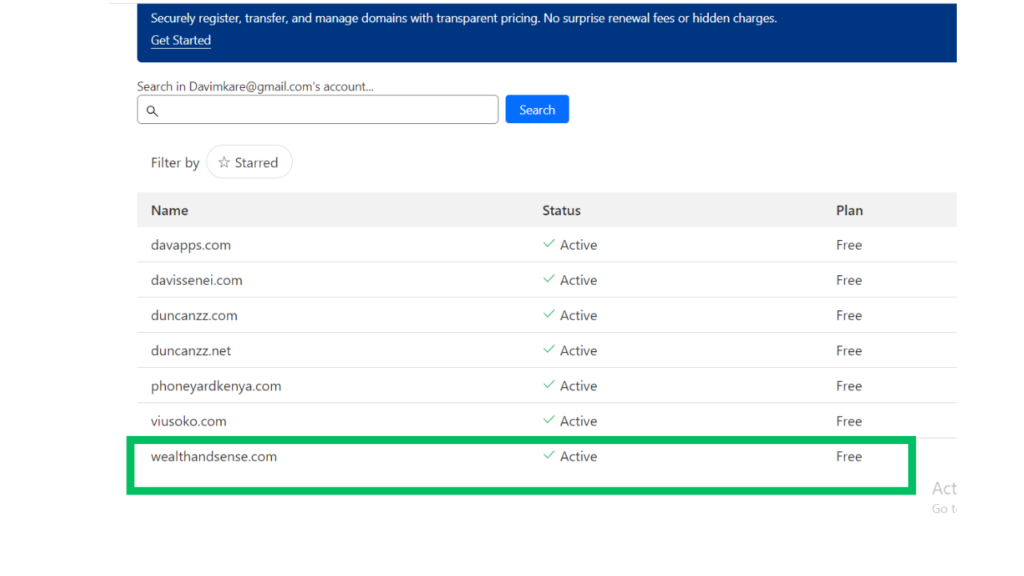This screenshot has height=576, width=1024.
Task: Click the account search input field
Action: pos(317,110)
